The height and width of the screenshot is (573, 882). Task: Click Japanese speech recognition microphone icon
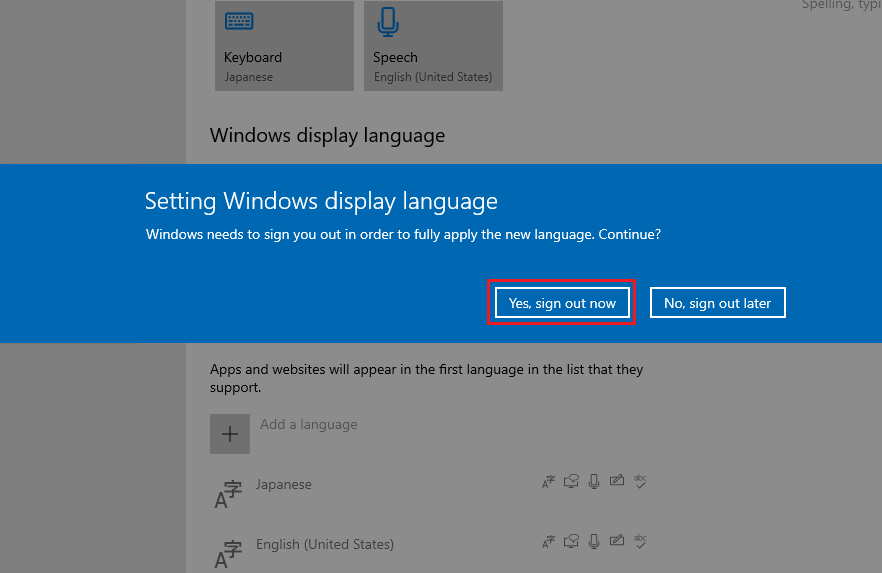pos(594,482)
